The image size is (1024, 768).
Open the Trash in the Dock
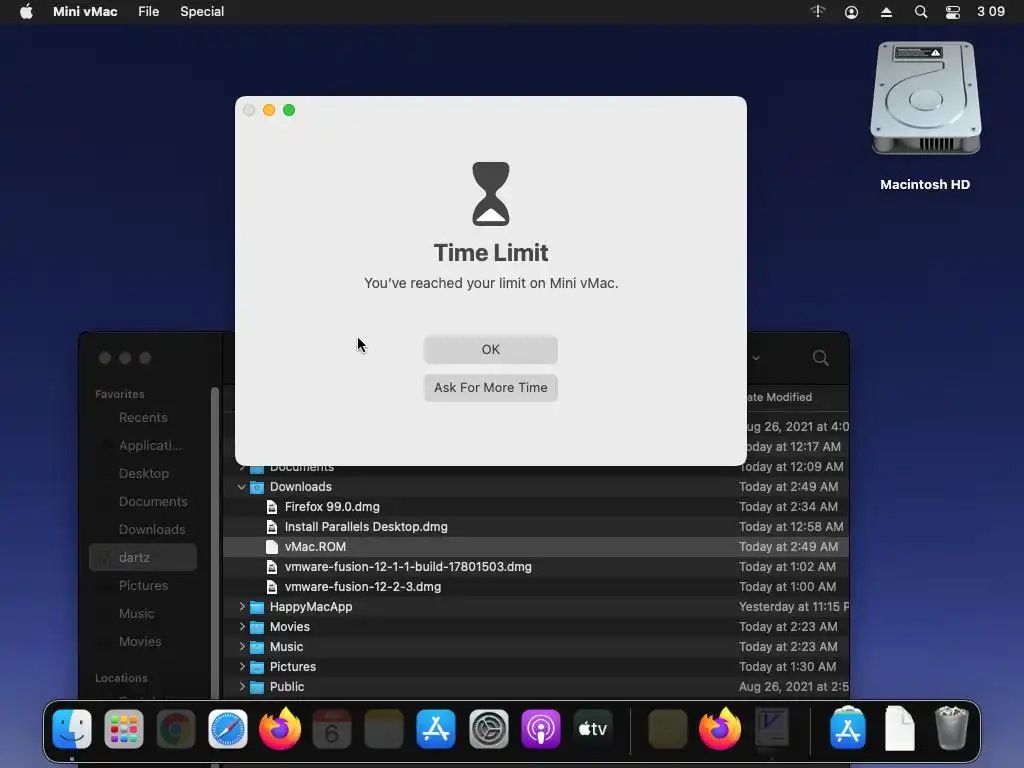(x=952, y=728)
